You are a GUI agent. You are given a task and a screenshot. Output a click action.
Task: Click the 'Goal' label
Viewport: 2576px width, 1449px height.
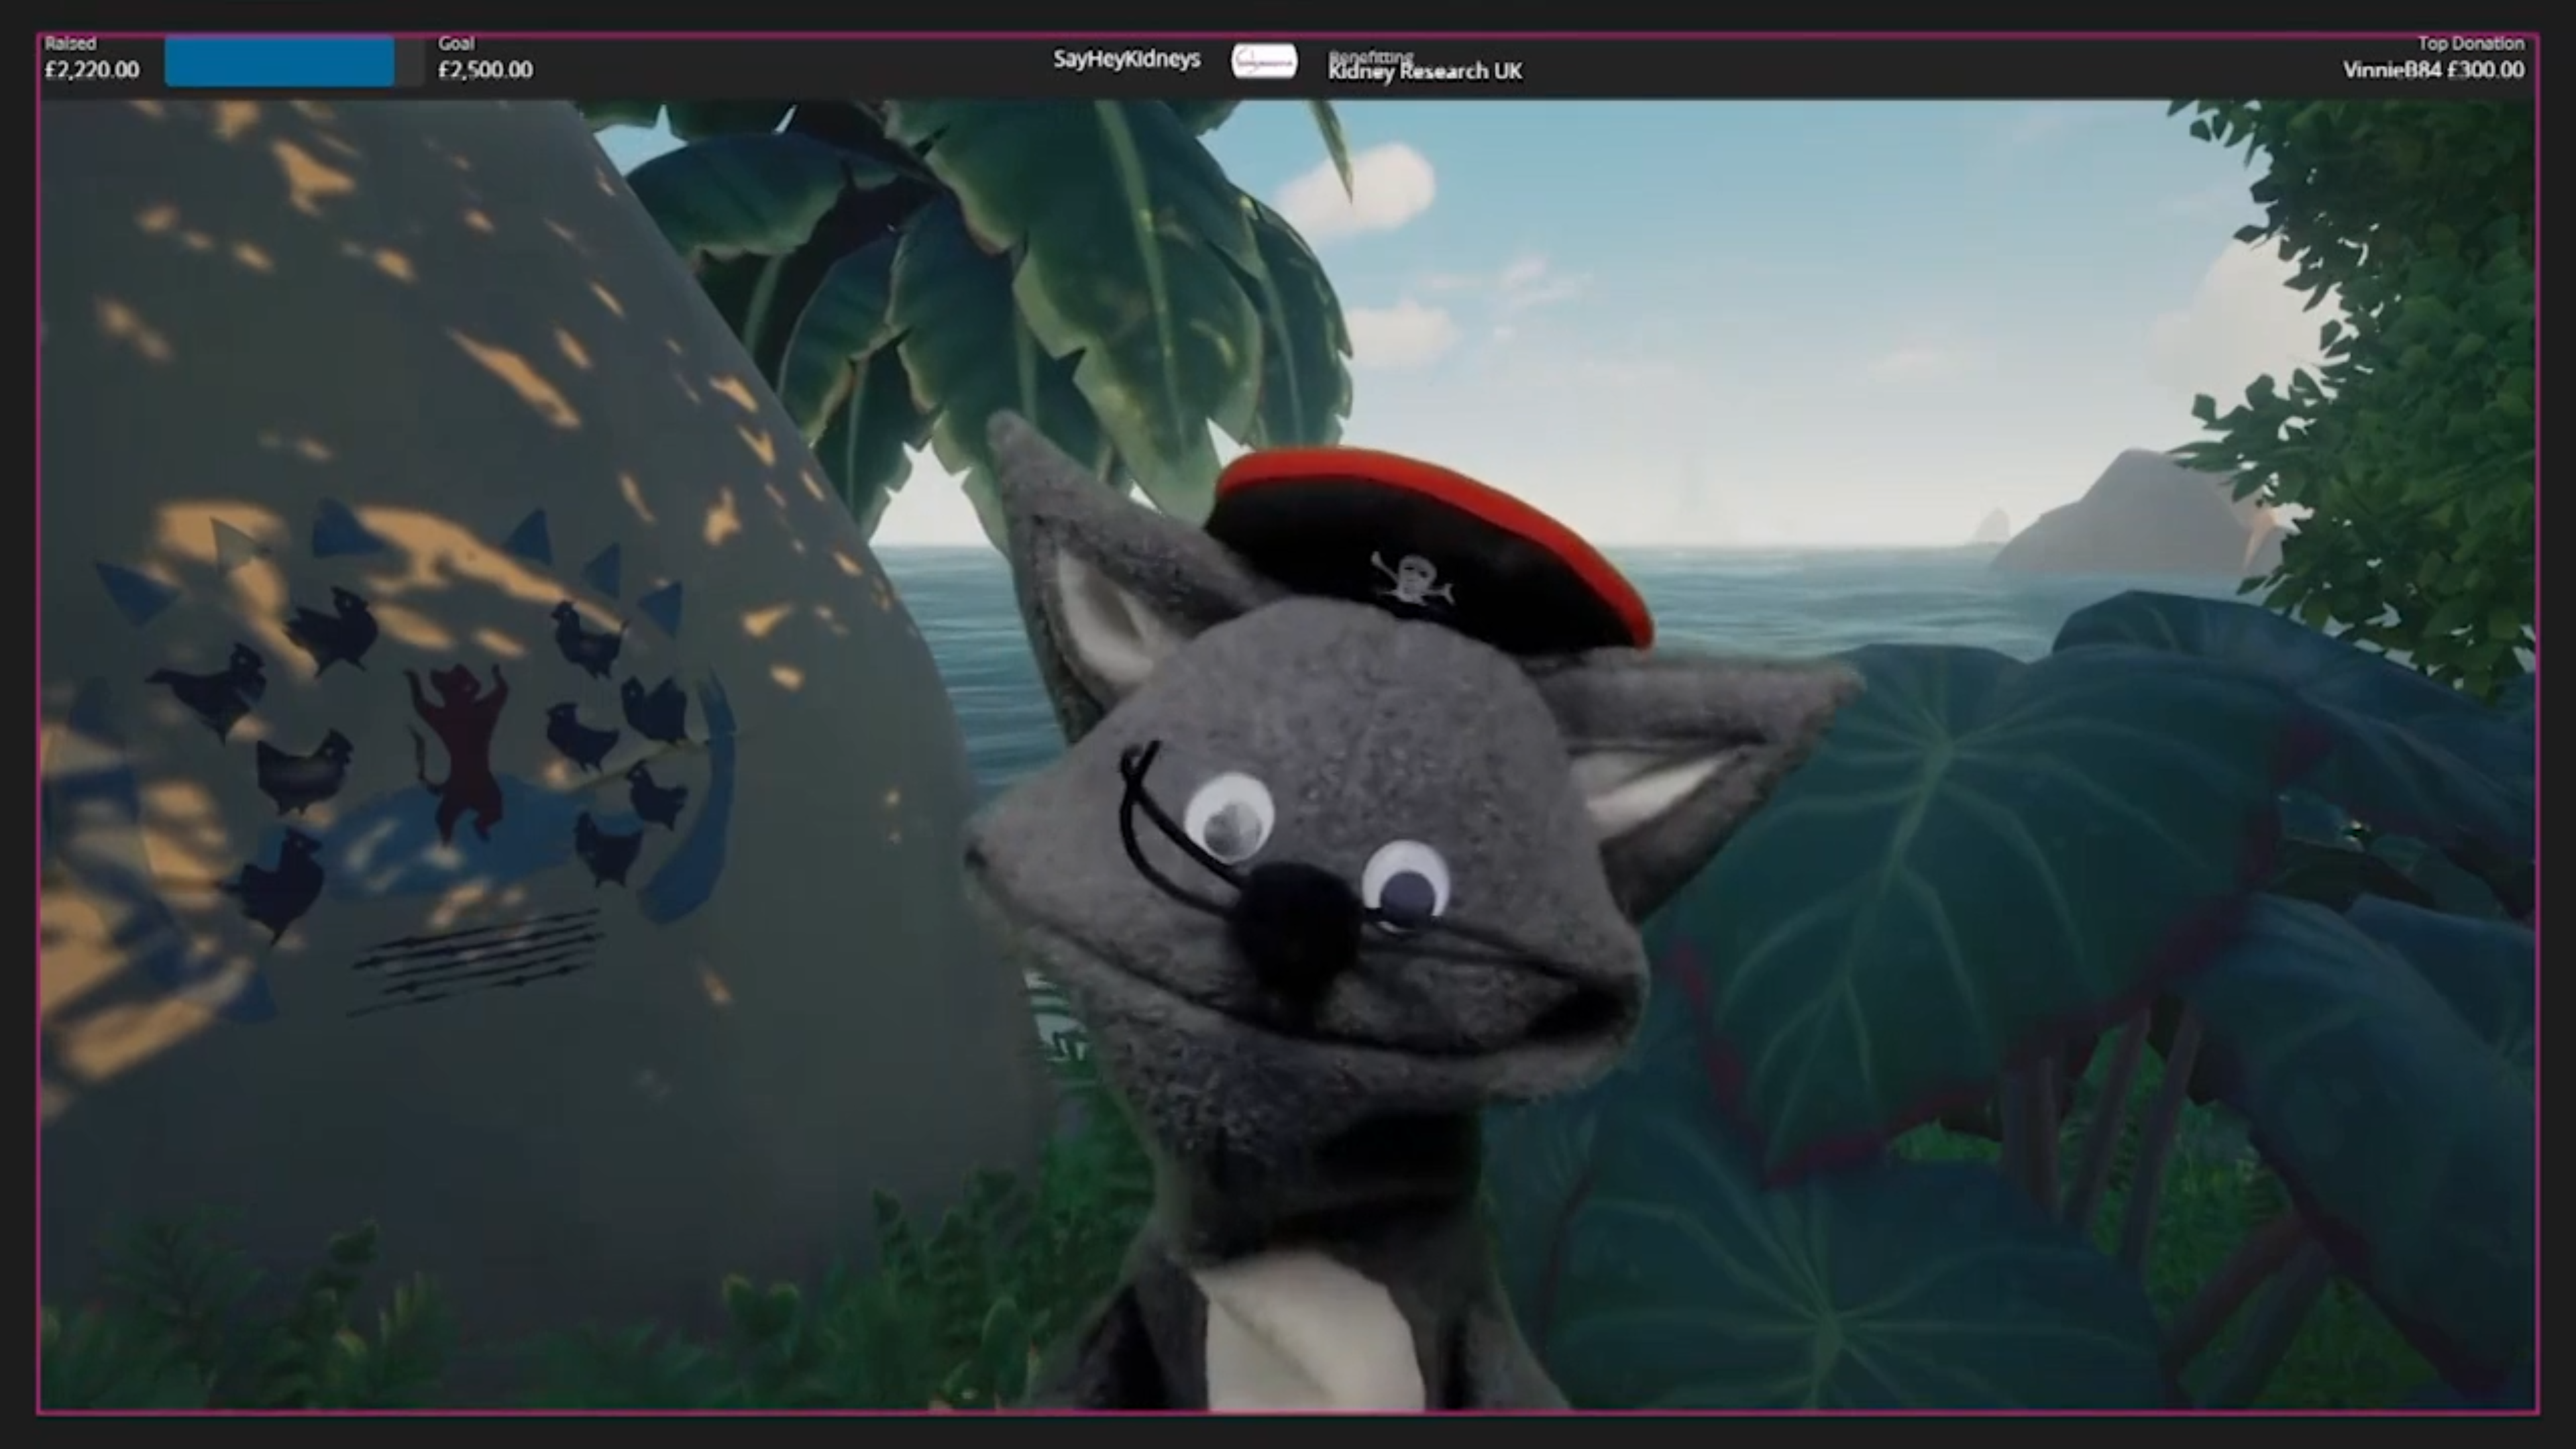[456, 43]
